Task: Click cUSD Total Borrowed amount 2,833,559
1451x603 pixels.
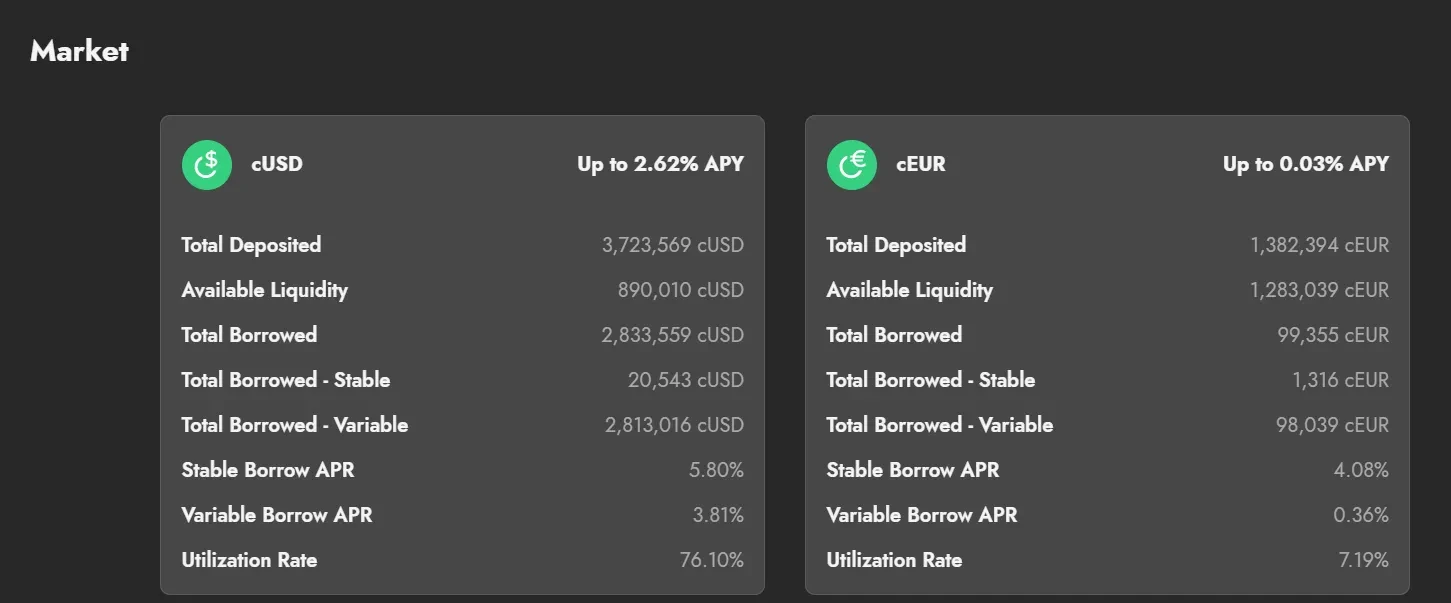Action: 673,335
